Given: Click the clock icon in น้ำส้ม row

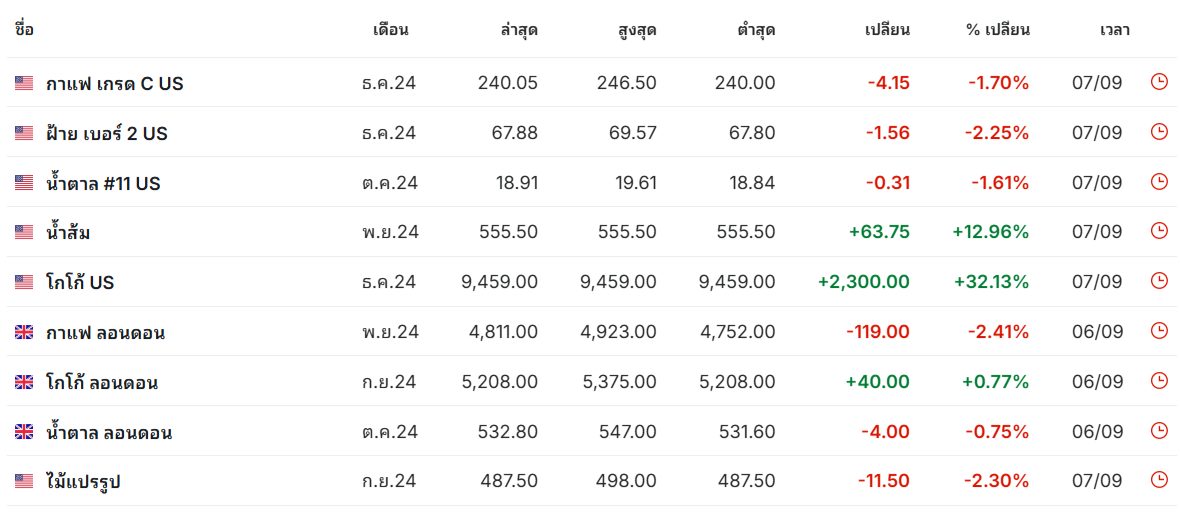Looking at the screenshot, I should click(x=1159, y=231).
